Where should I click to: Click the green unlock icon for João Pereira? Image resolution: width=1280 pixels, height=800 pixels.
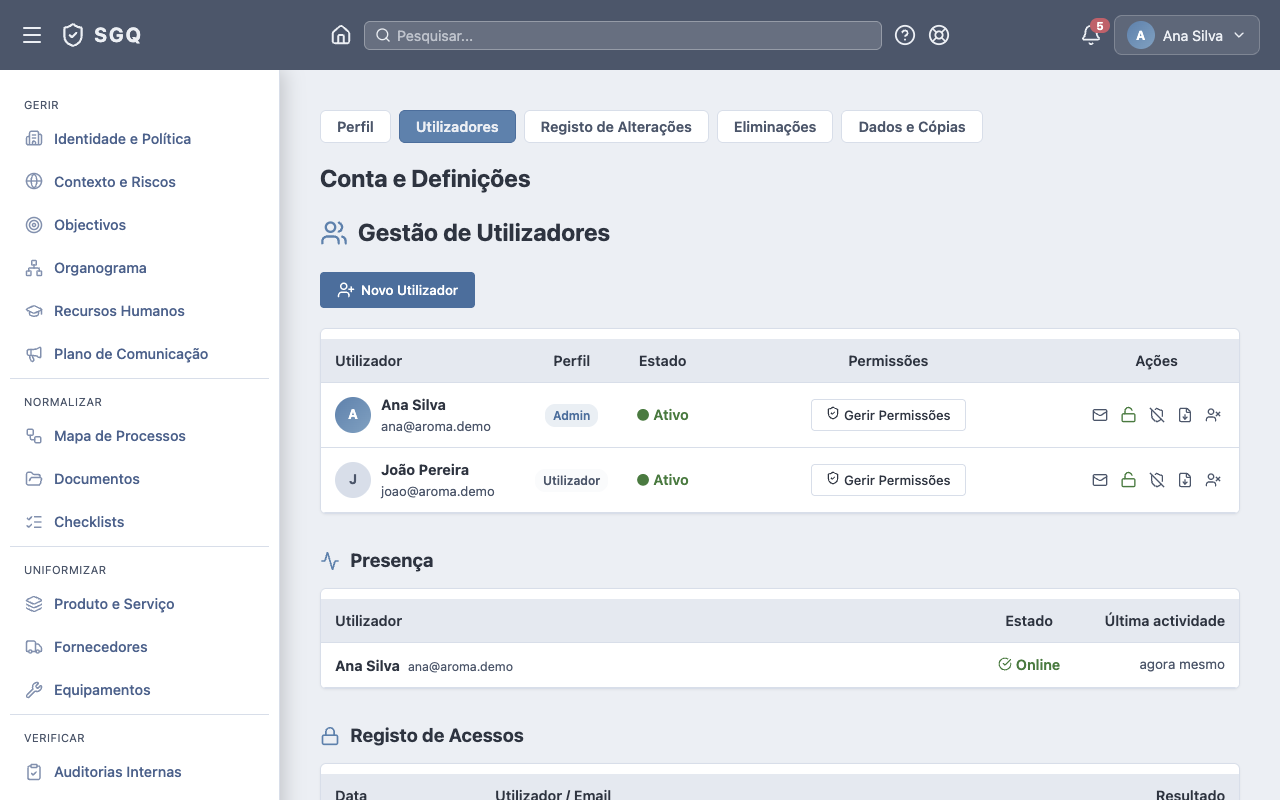[x=1128, y=480]
